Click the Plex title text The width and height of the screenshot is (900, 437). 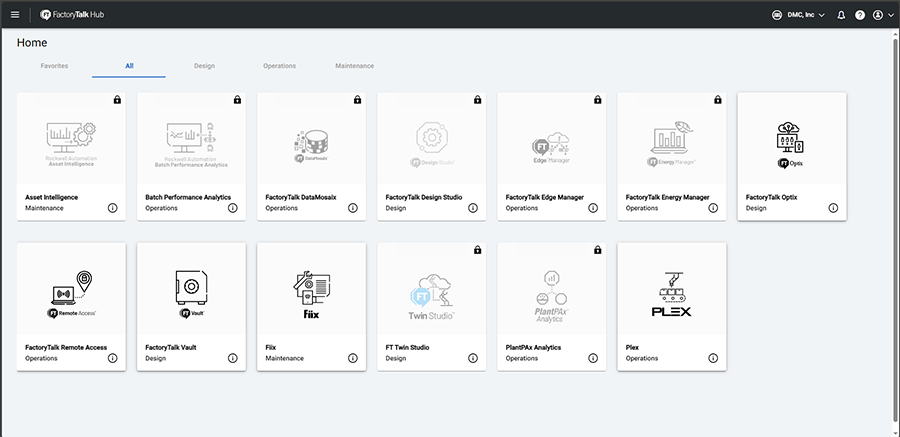coord(632,347)
